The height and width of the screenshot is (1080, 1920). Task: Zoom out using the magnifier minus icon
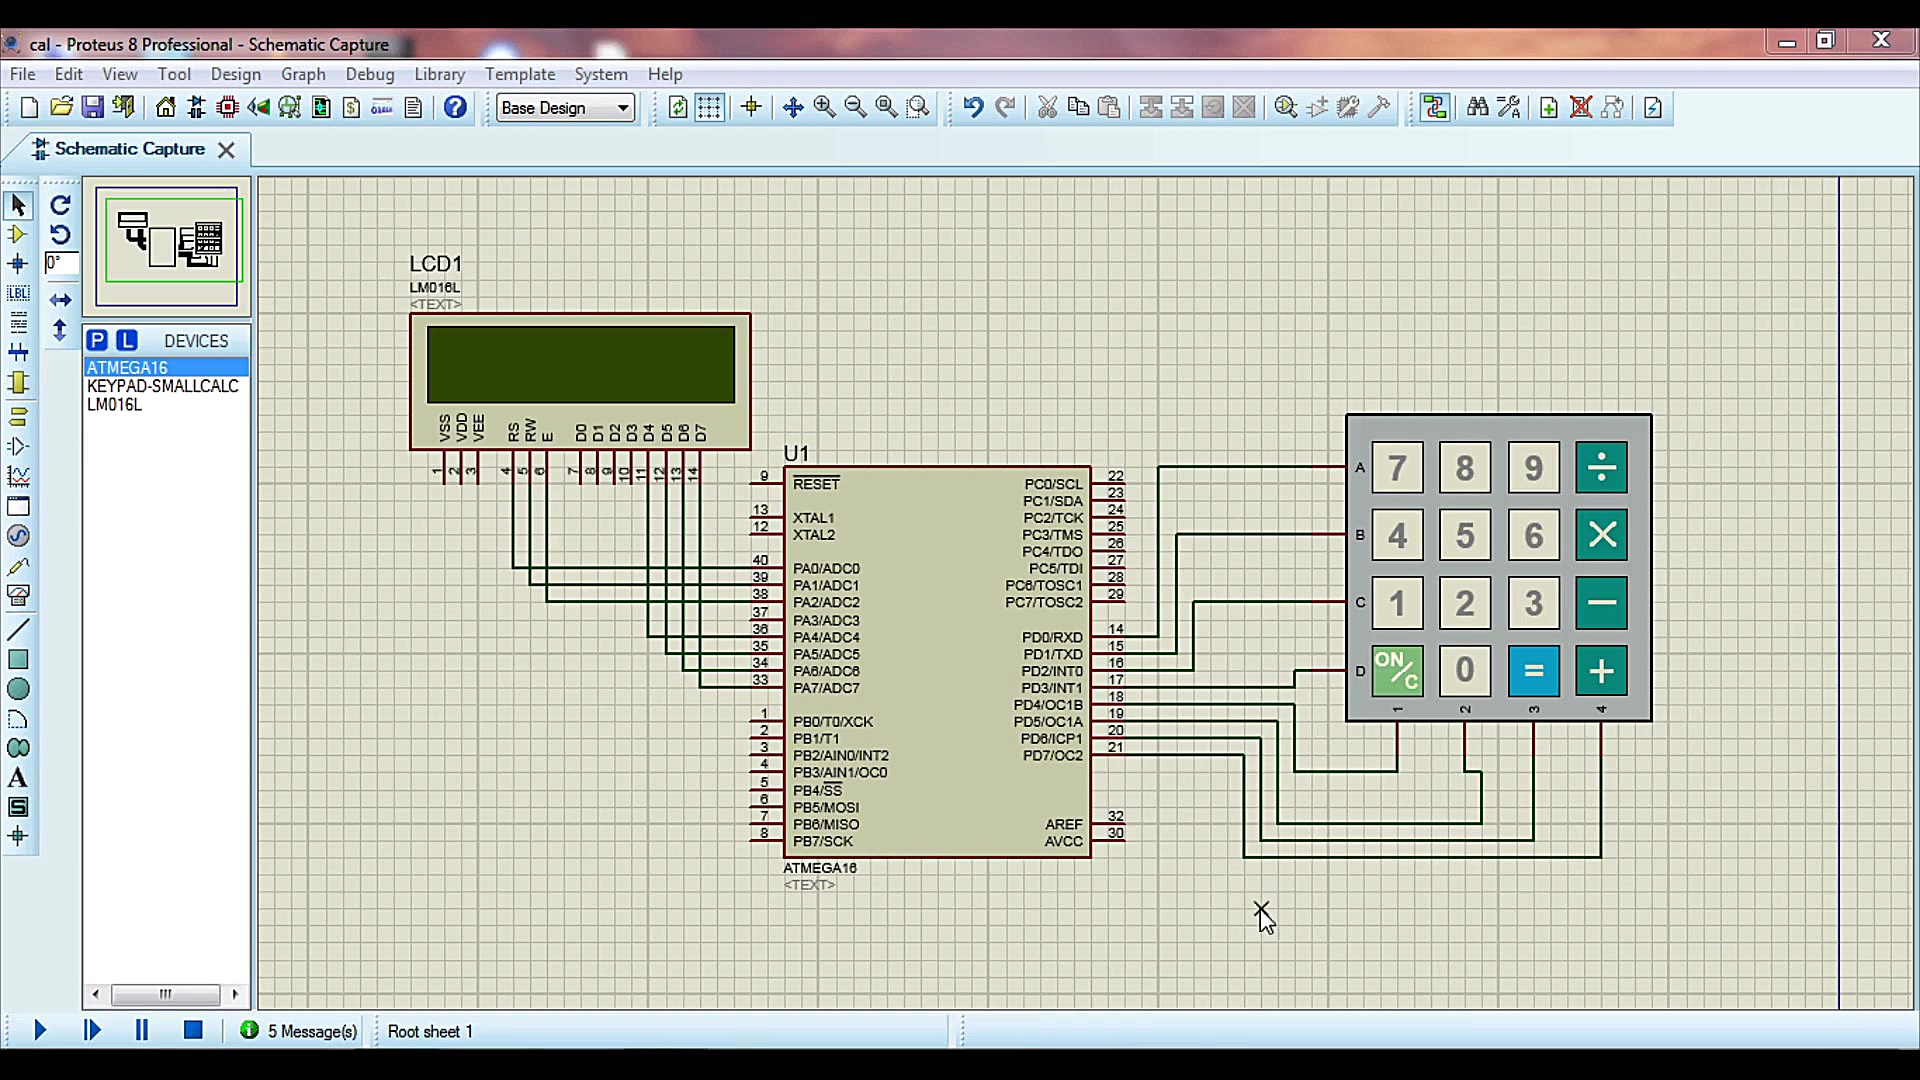tap(855, 107)
